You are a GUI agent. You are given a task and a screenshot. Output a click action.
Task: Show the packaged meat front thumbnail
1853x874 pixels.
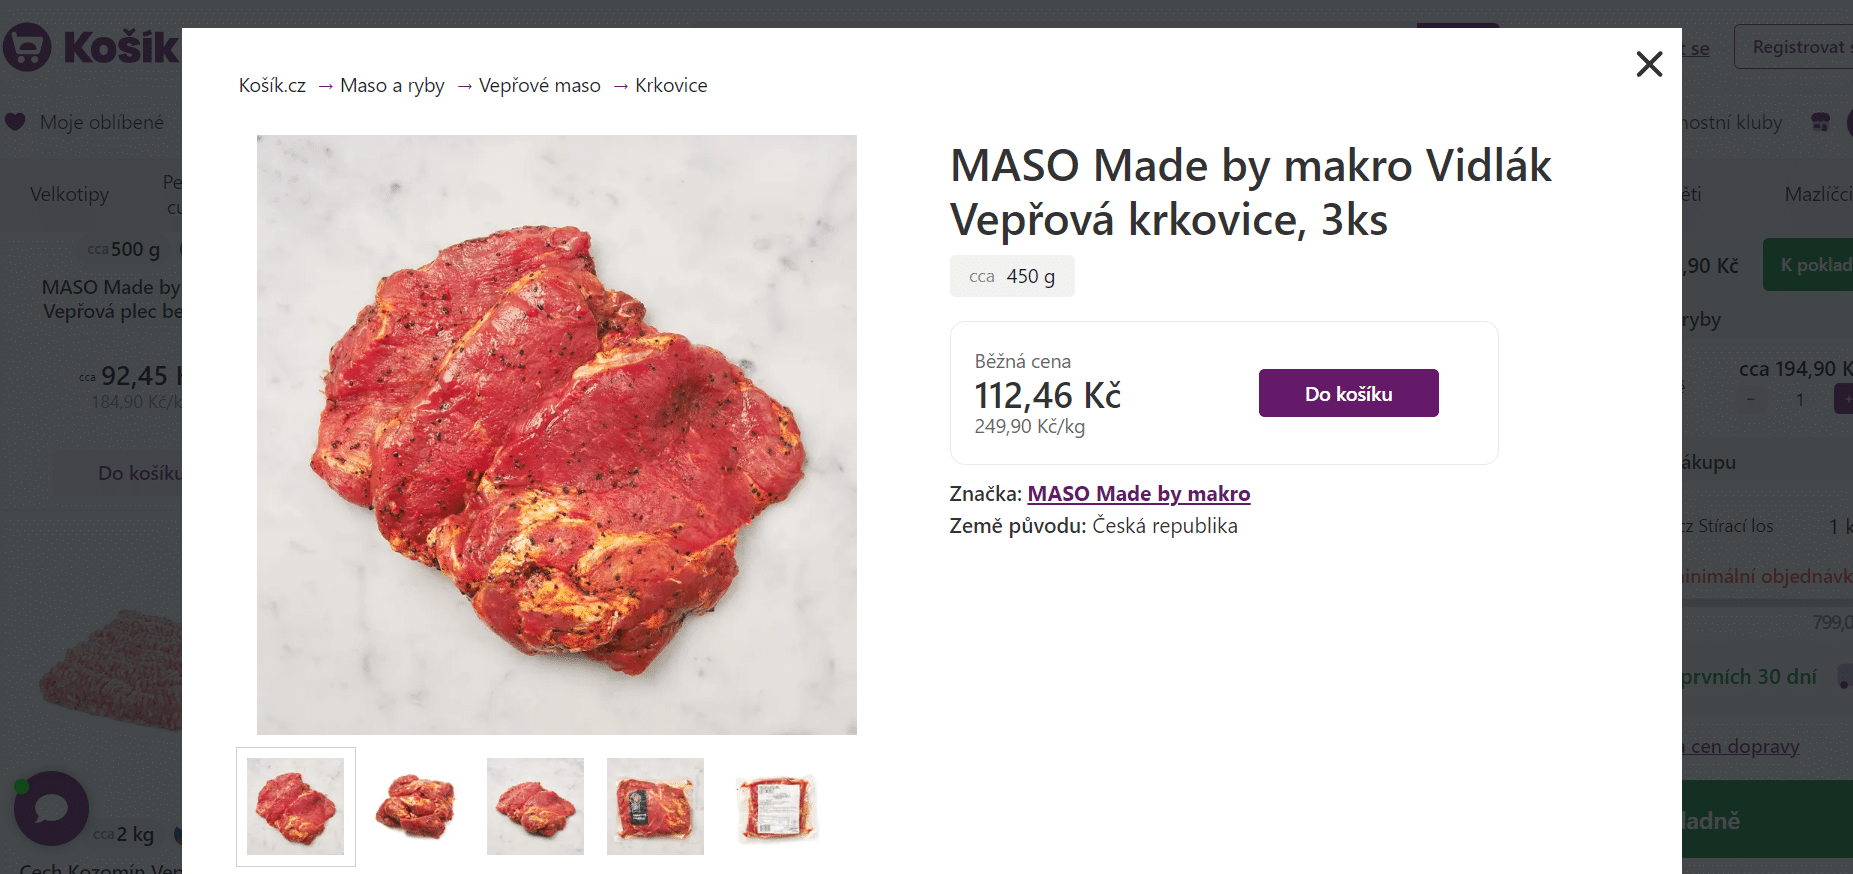click(x=655, y=806)
